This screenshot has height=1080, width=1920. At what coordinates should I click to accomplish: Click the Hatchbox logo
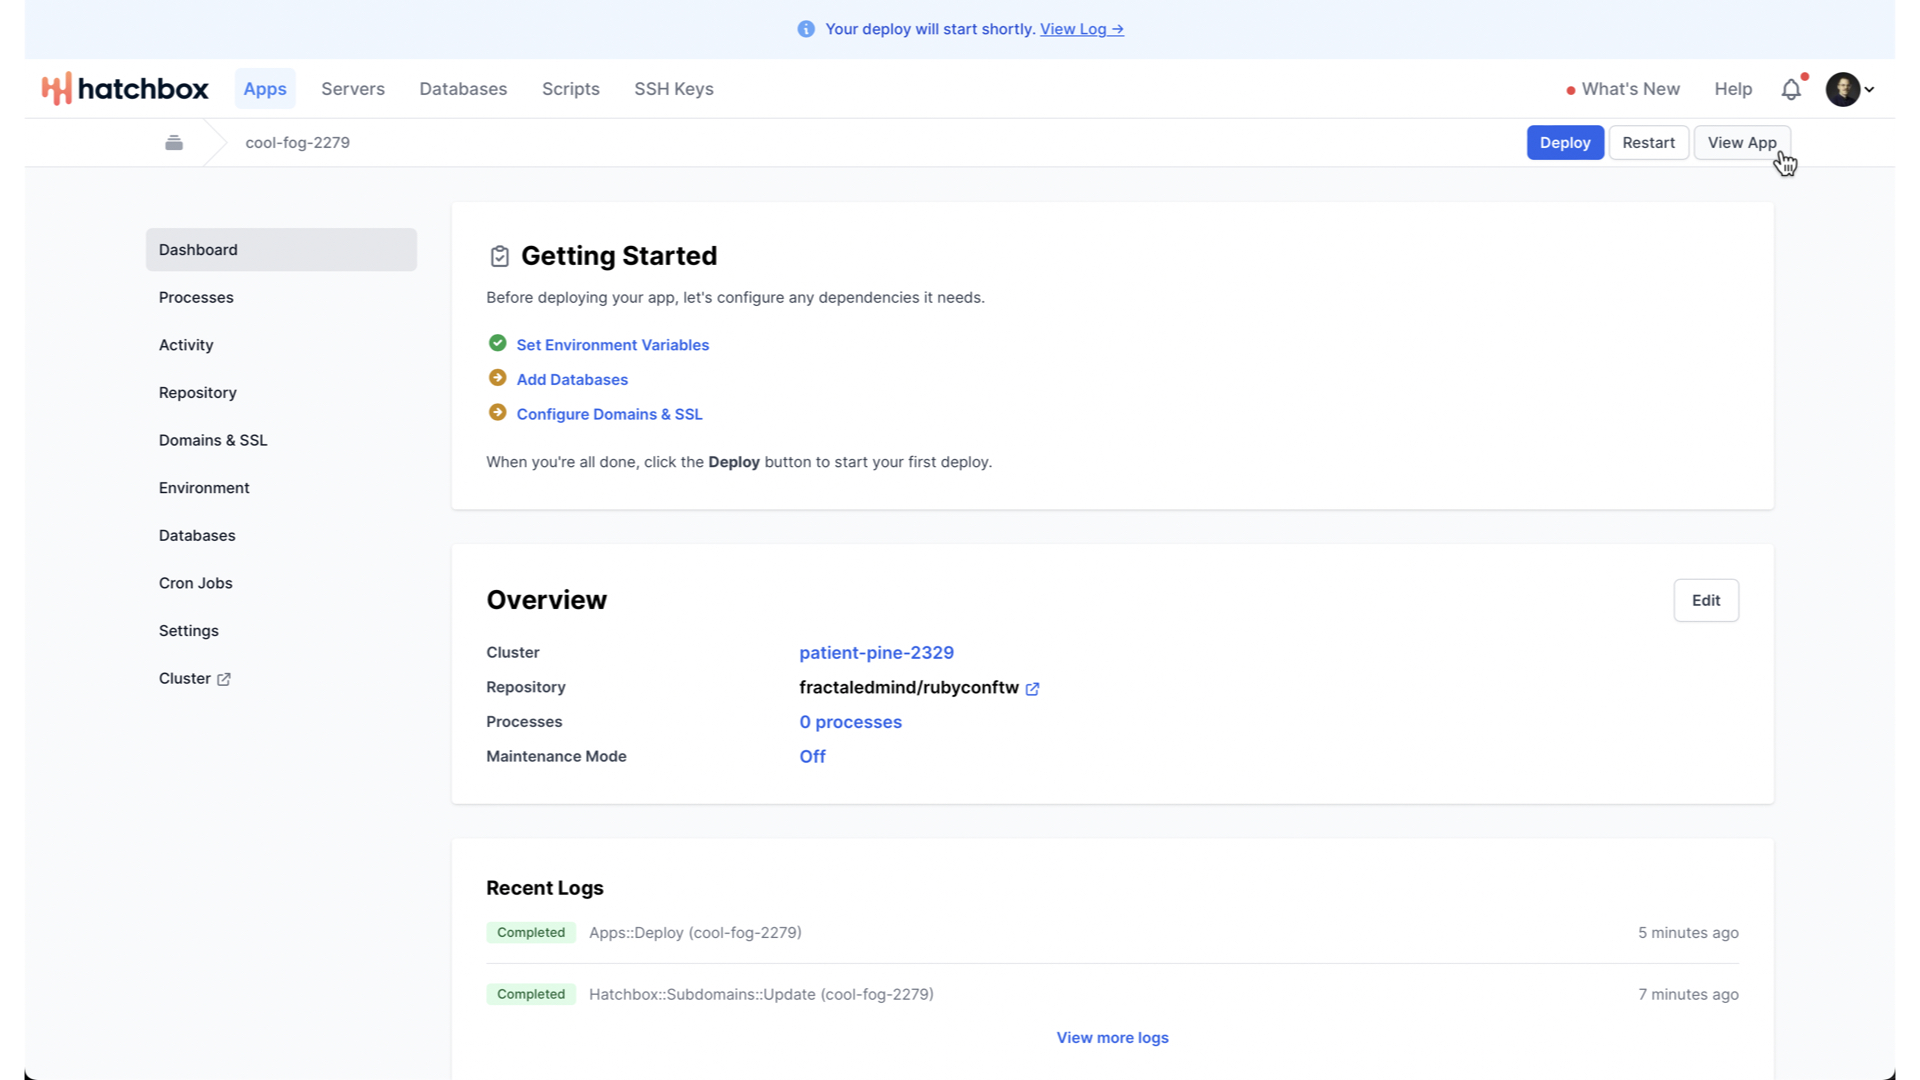click(x=125, y=89)
